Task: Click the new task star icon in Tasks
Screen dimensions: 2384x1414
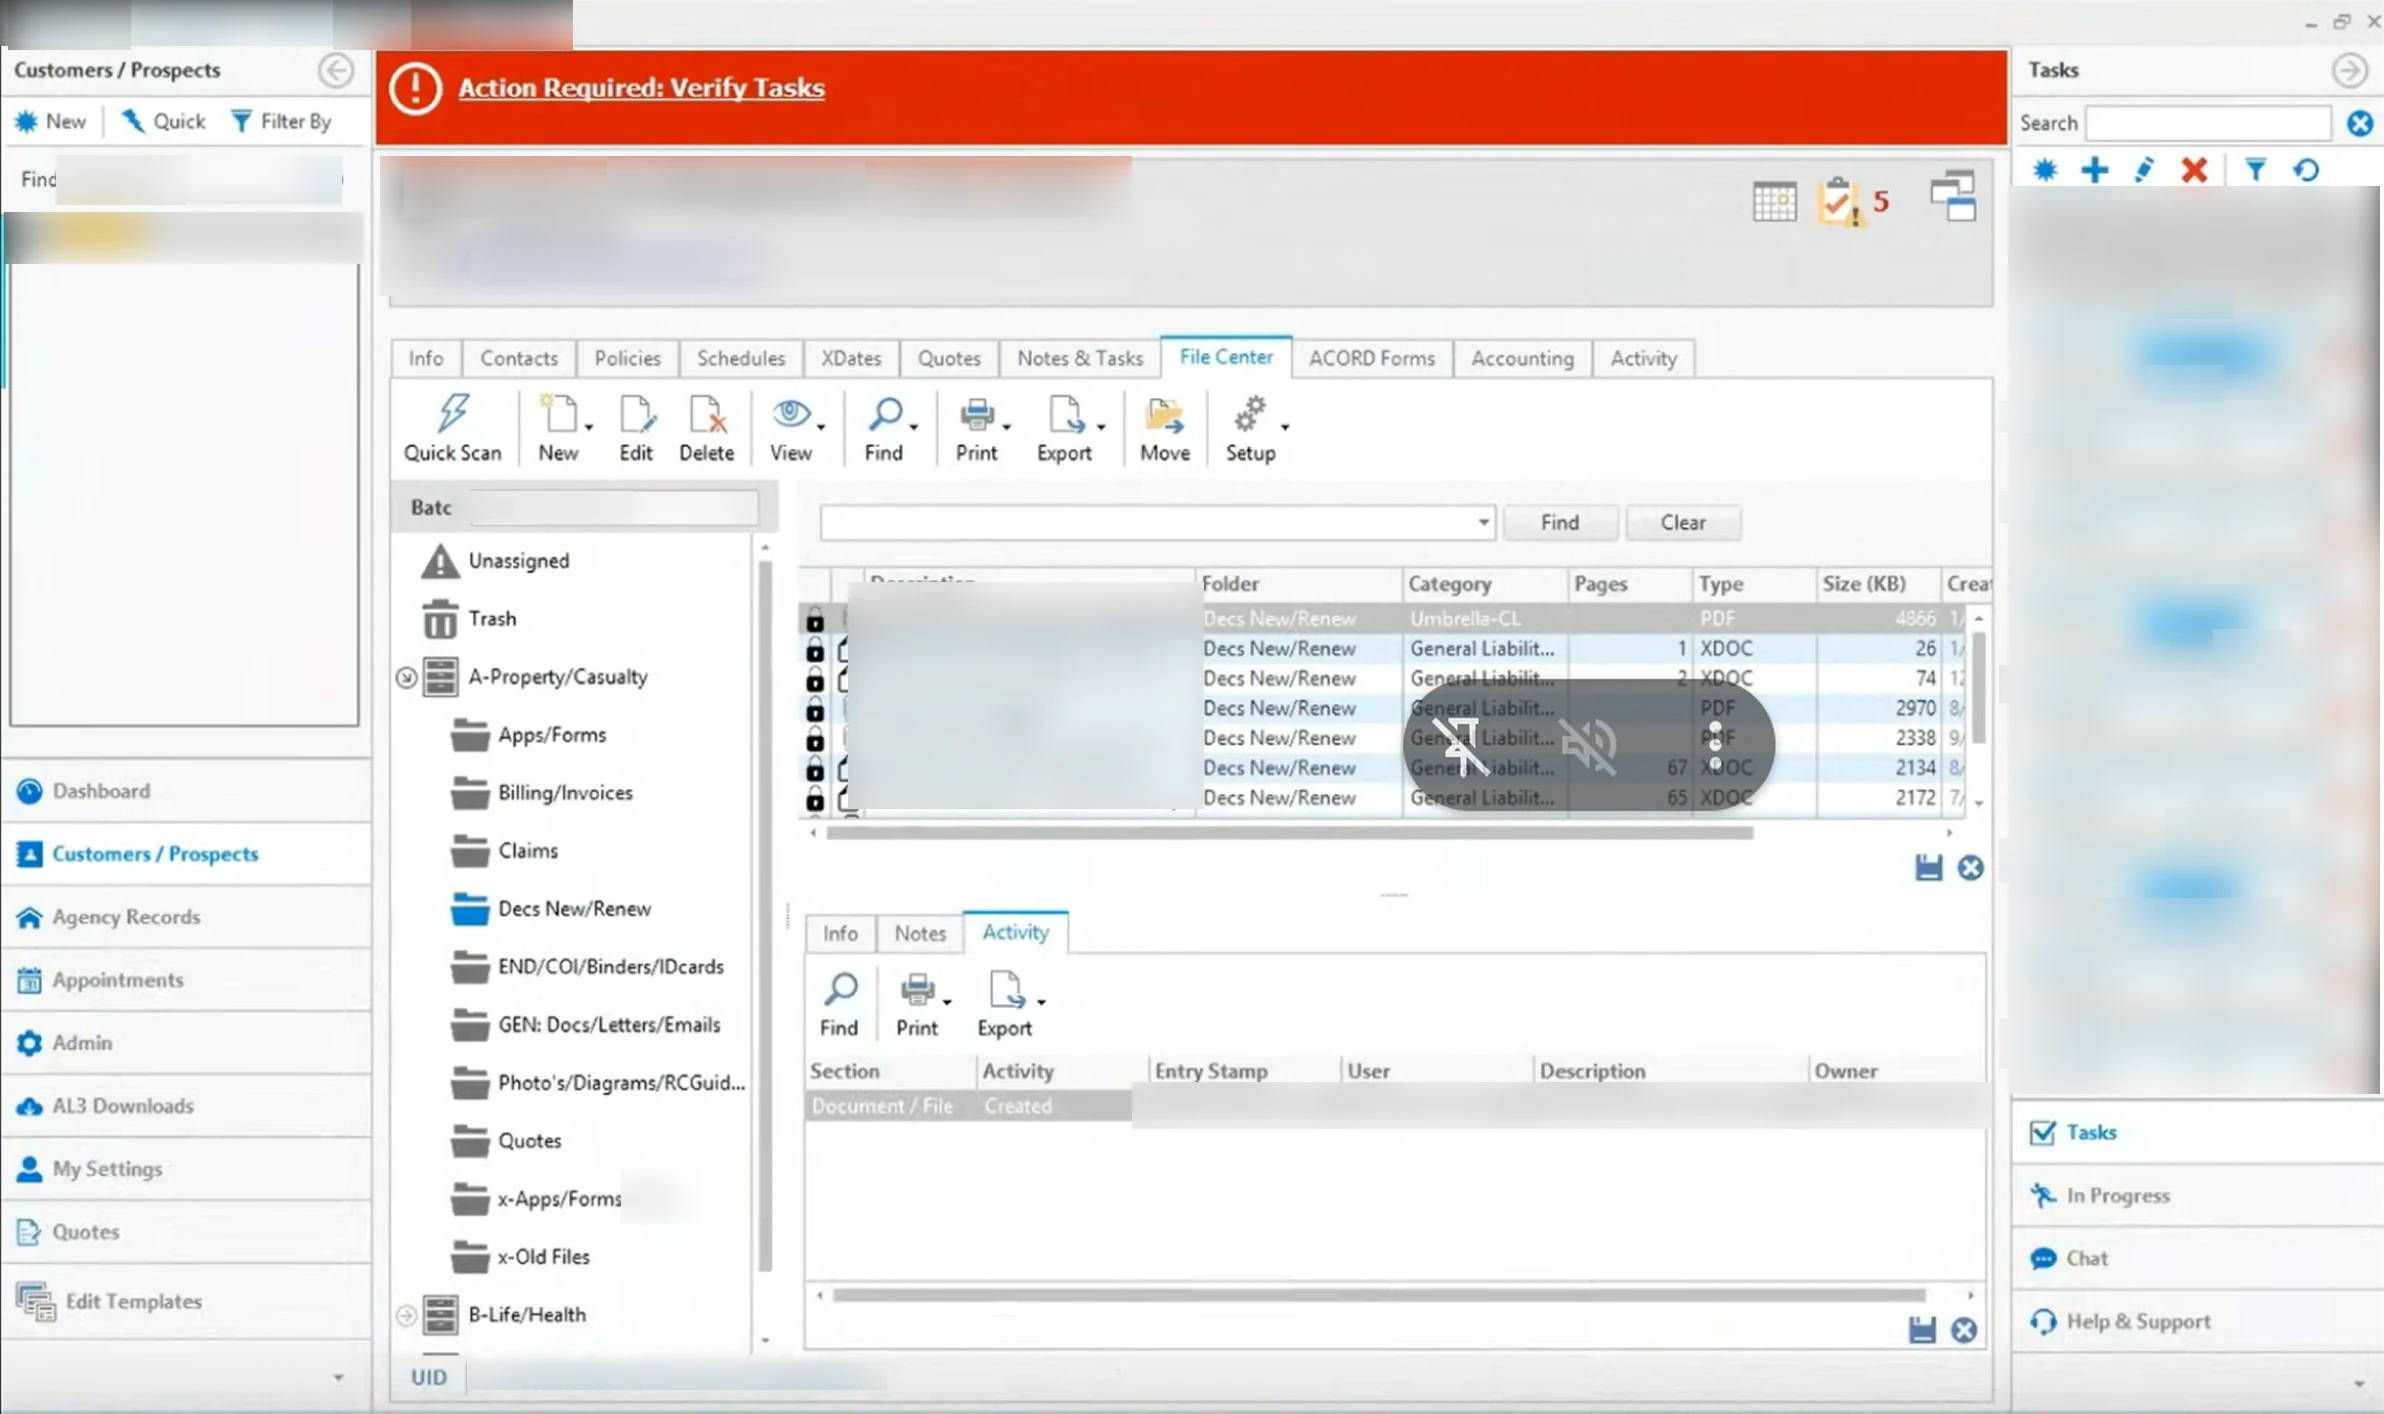Action: [x=2045, y=170]
